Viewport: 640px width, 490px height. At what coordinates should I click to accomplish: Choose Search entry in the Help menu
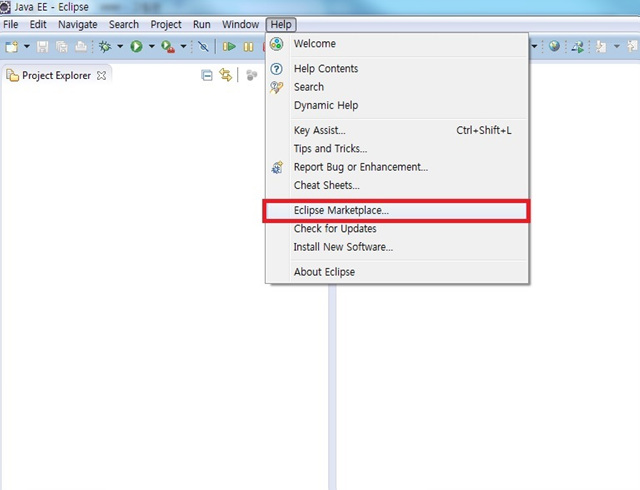397,87
